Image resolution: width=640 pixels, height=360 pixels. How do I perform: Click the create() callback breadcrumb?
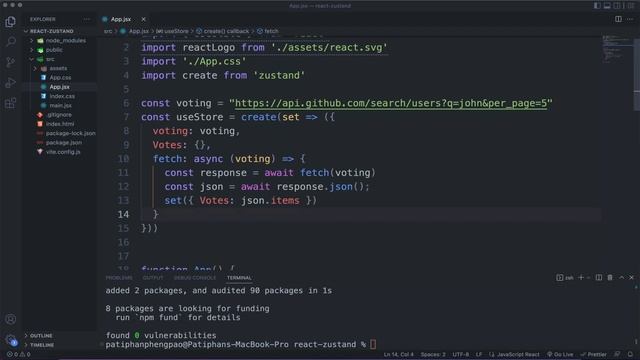[x=222, y=31]
